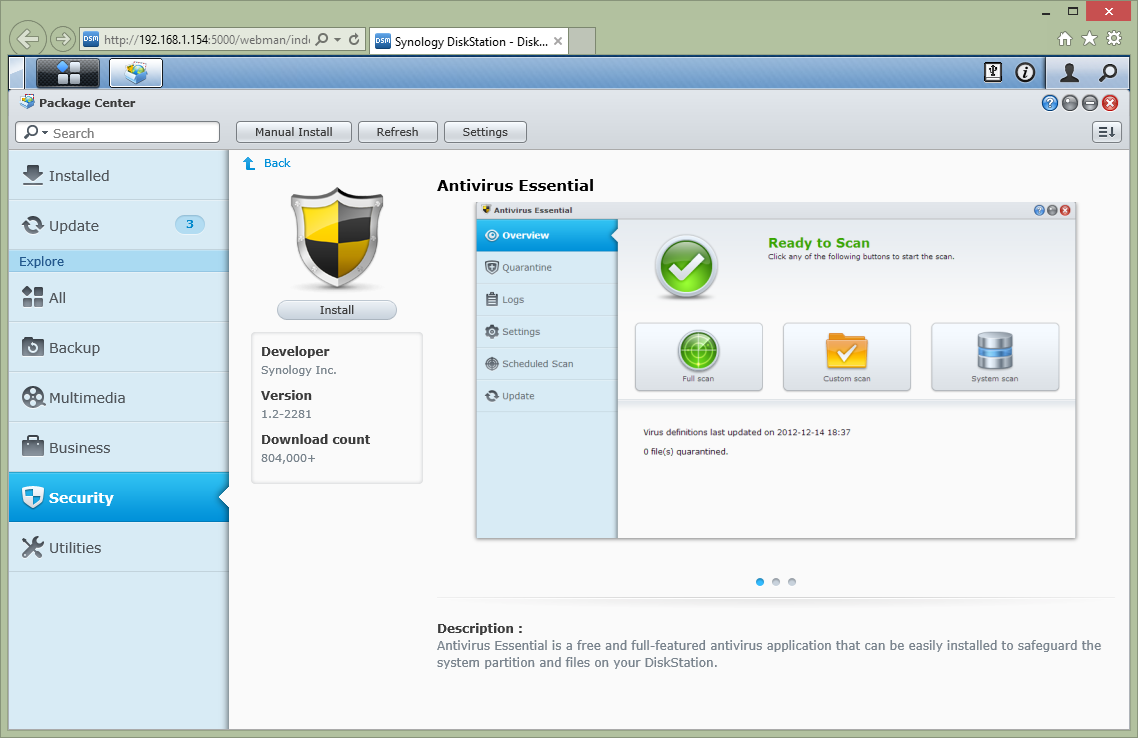Viewport: 1138px width, 738px height.
Task: Open the DSM main menu icon
Action: click(x=68, y=73)
